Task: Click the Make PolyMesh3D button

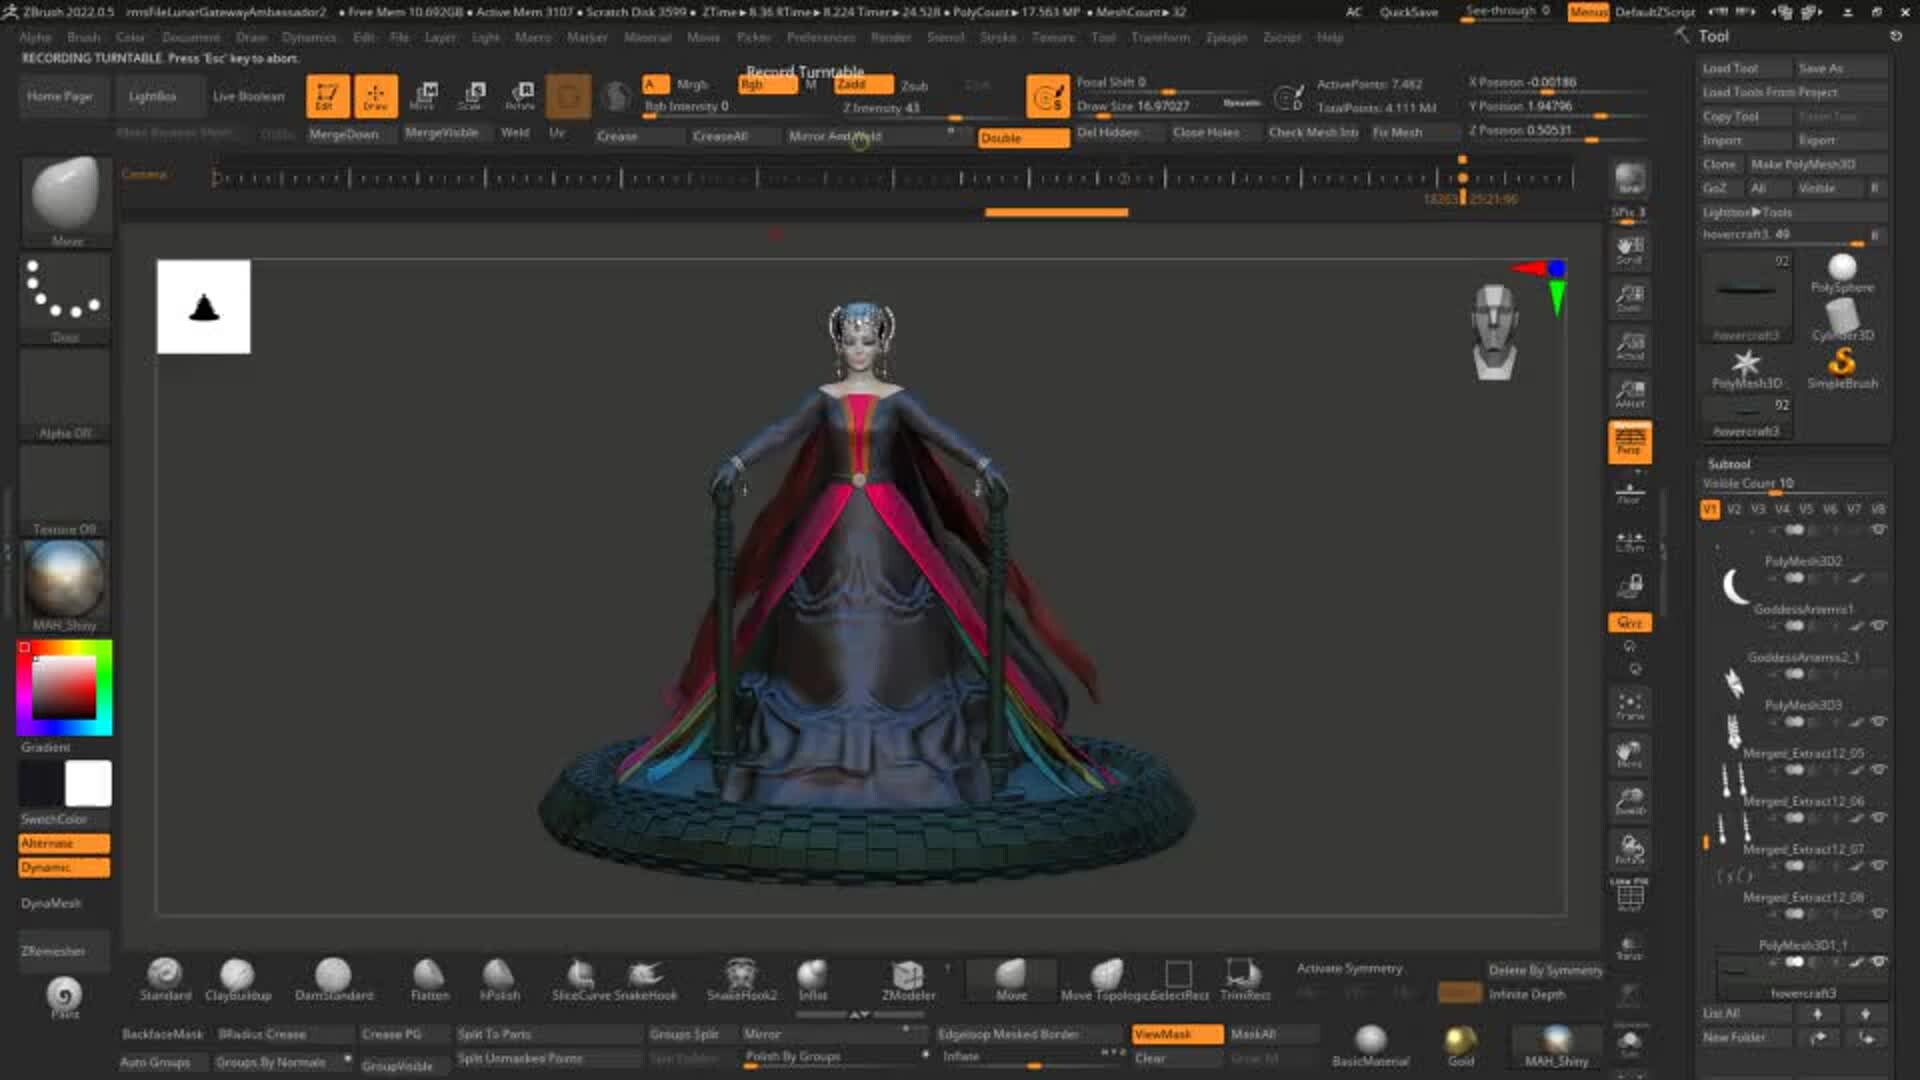Action: point(1802,164)
